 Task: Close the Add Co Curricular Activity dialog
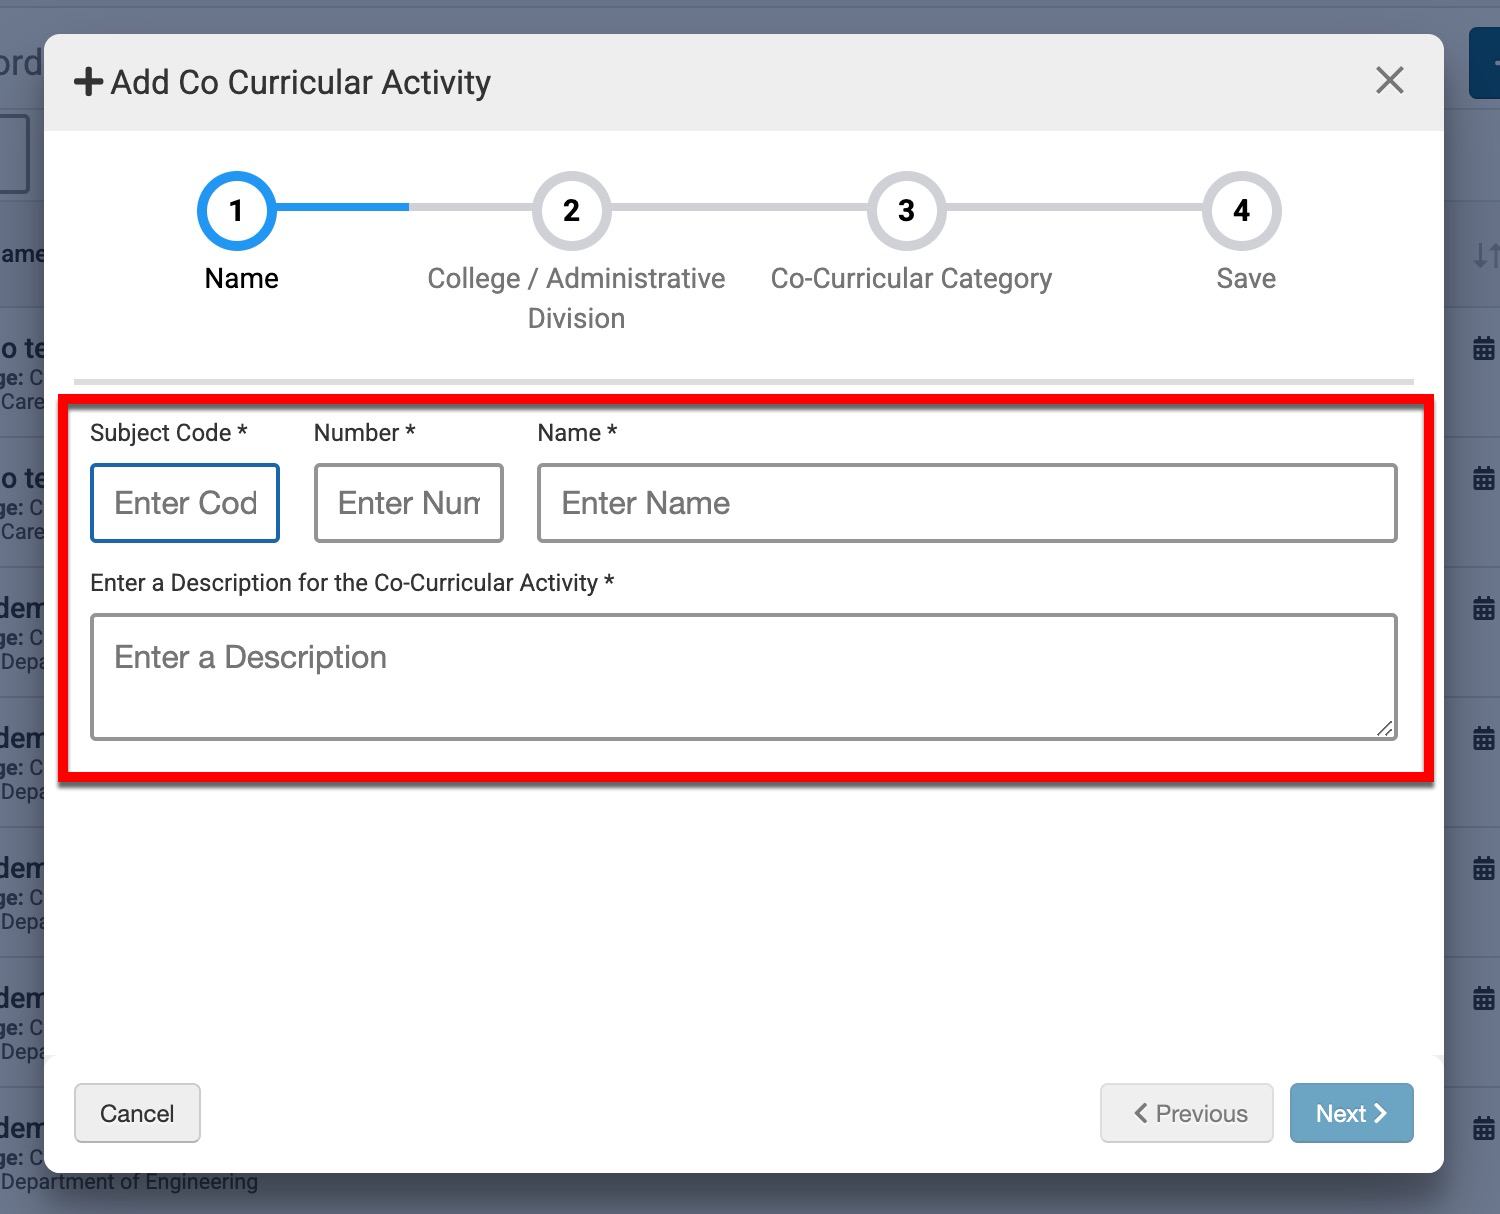[x=1389, y=81]
